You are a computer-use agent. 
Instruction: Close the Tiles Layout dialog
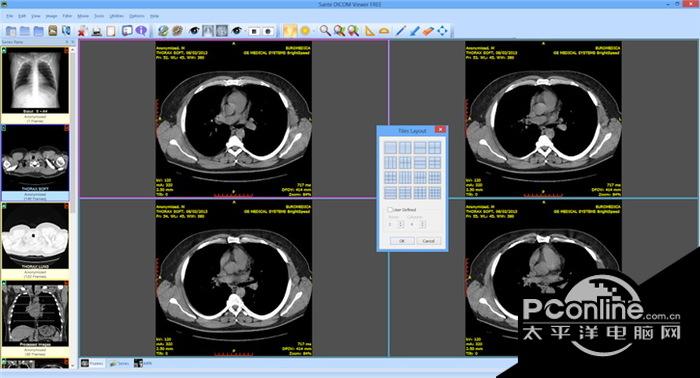(440, 129)
